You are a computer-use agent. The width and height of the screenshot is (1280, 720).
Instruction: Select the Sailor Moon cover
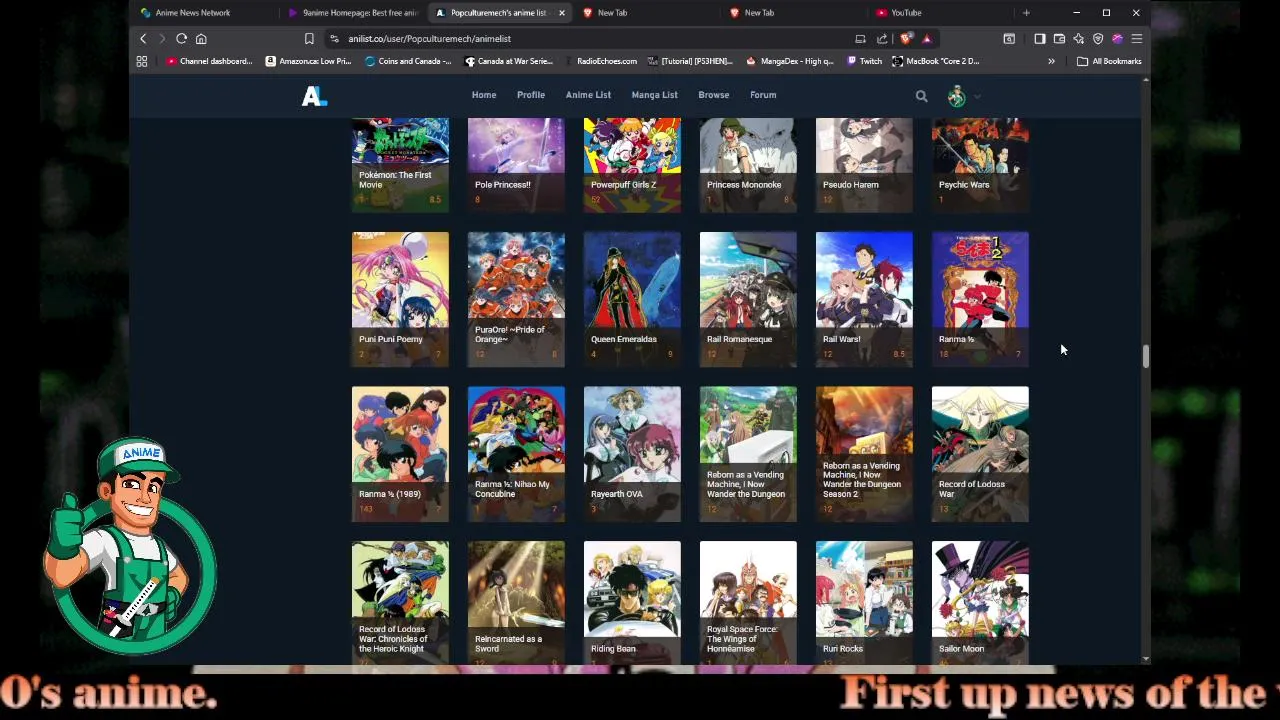tap(980, 603)
